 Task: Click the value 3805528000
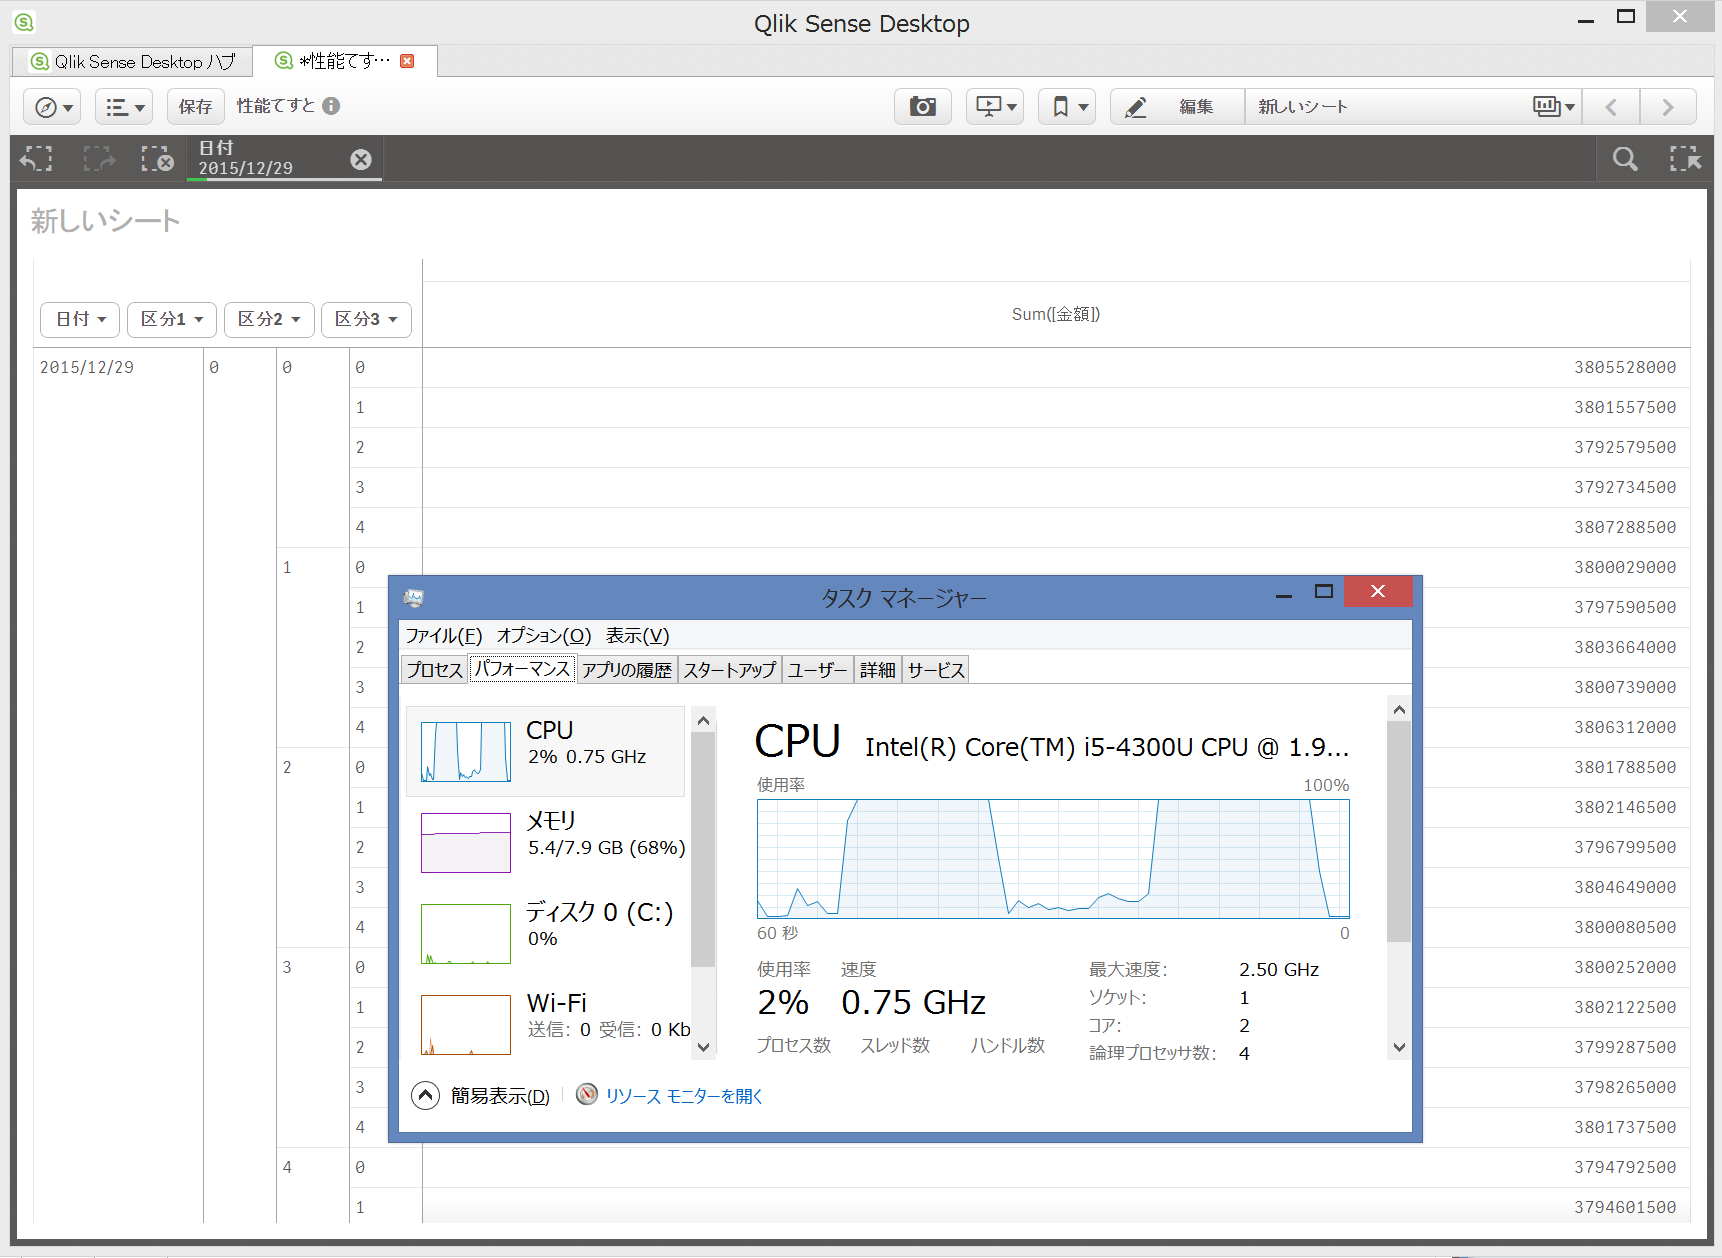1625,367
